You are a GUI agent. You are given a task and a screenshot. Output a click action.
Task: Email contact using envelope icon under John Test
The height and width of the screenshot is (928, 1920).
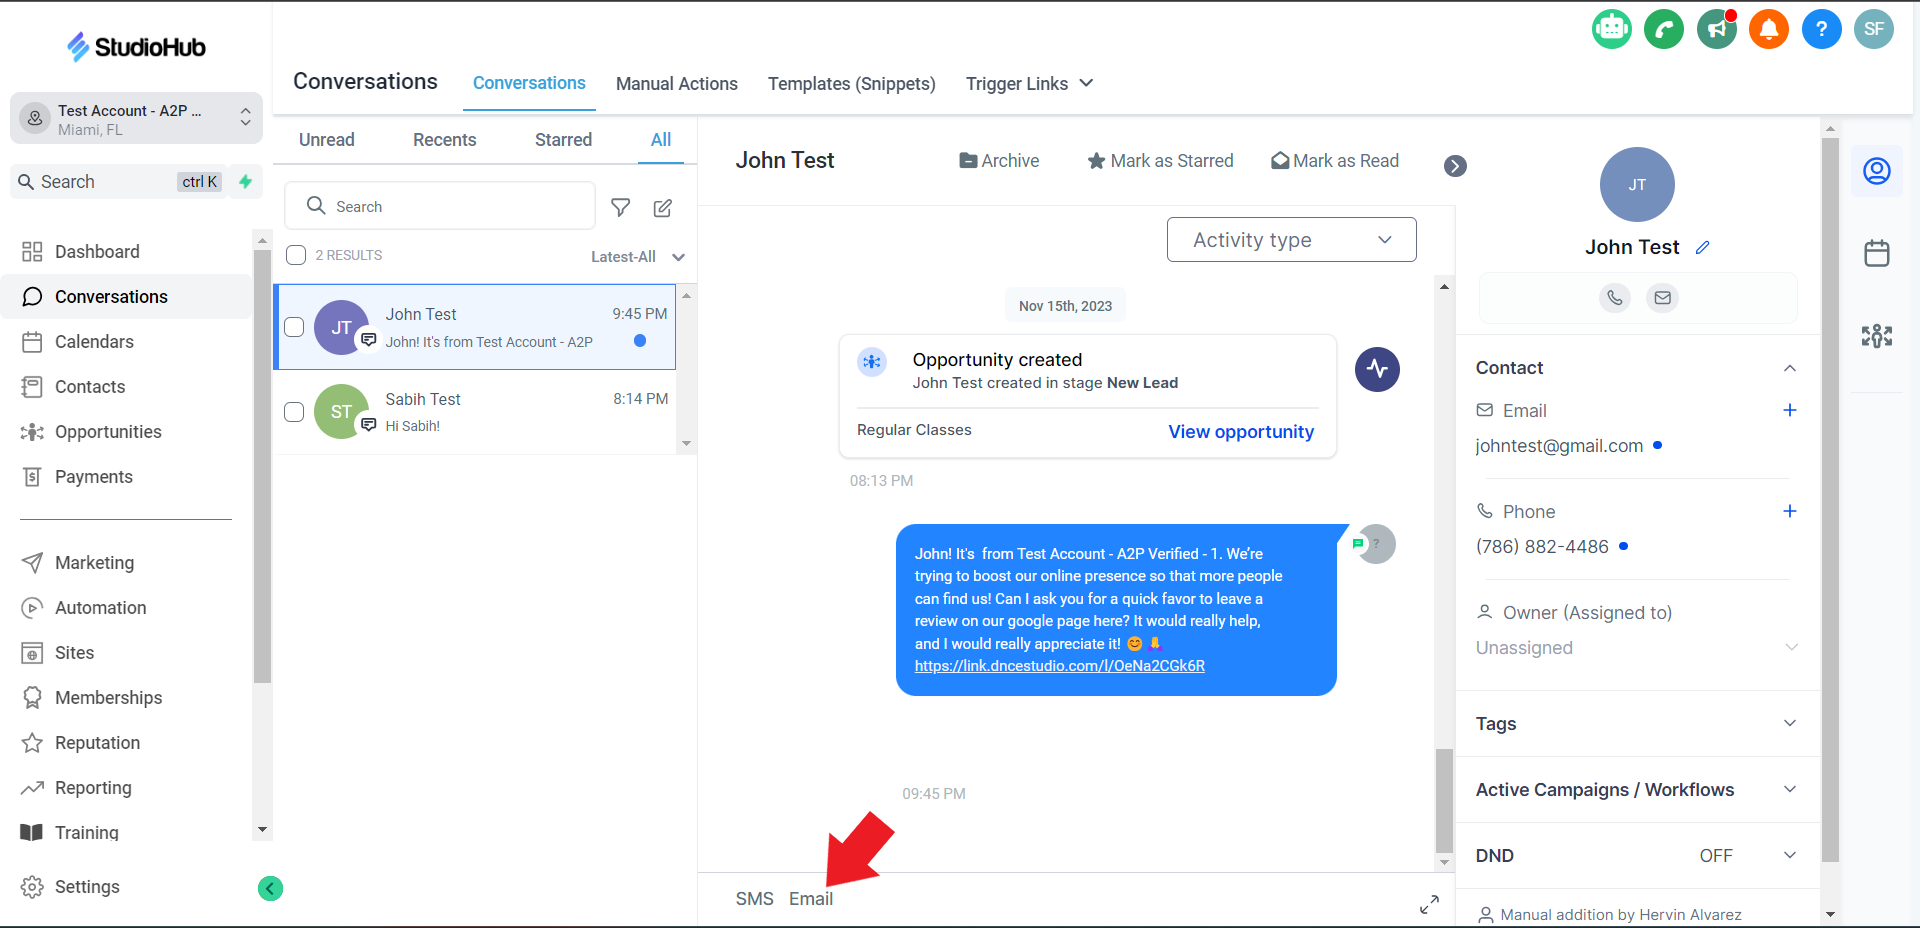1662,297
